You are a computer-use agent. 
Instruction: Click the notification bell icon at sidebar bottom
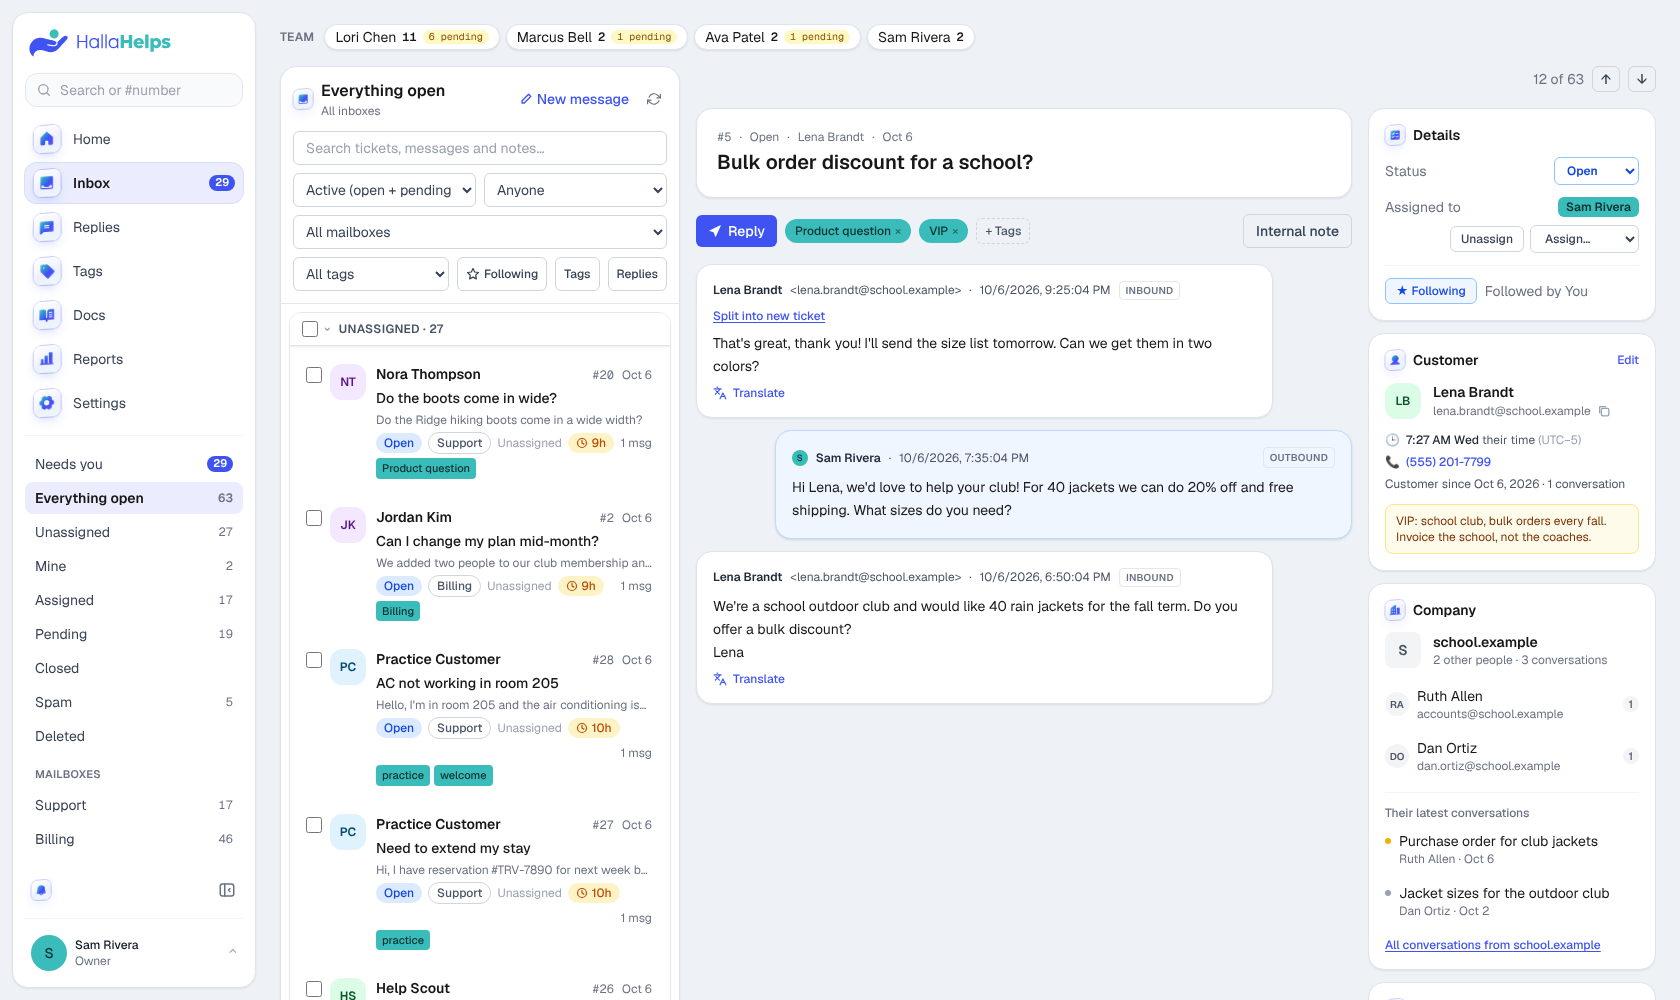(42, 890)
